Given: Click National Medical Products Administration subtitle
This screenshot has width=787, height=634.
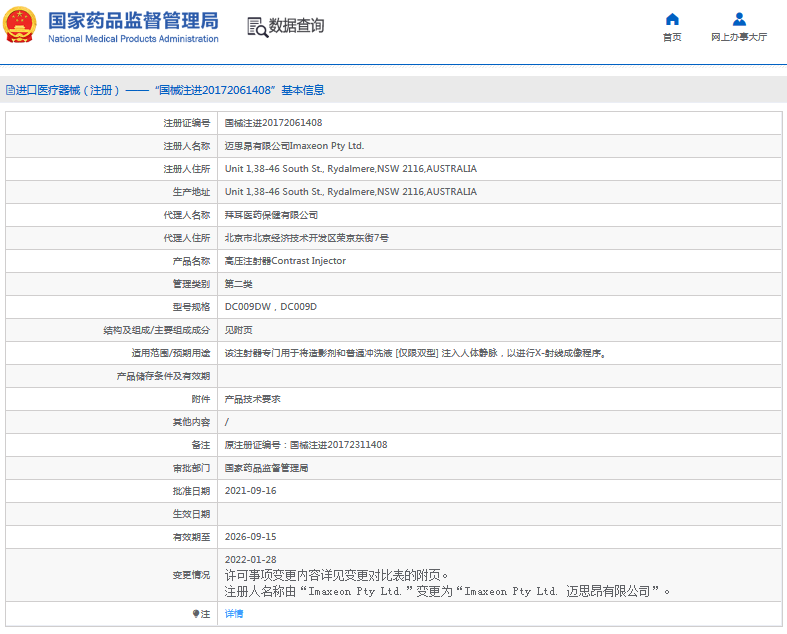Looking at the screenshot, I should pos(132,39).
